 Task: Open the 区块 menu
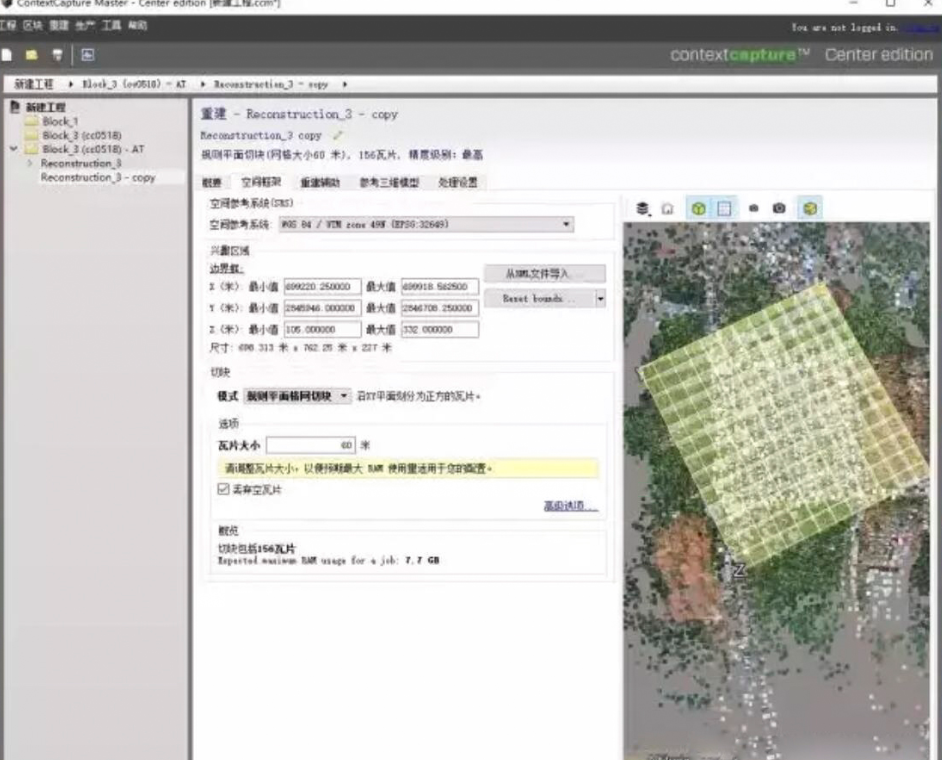pos(32,25)
